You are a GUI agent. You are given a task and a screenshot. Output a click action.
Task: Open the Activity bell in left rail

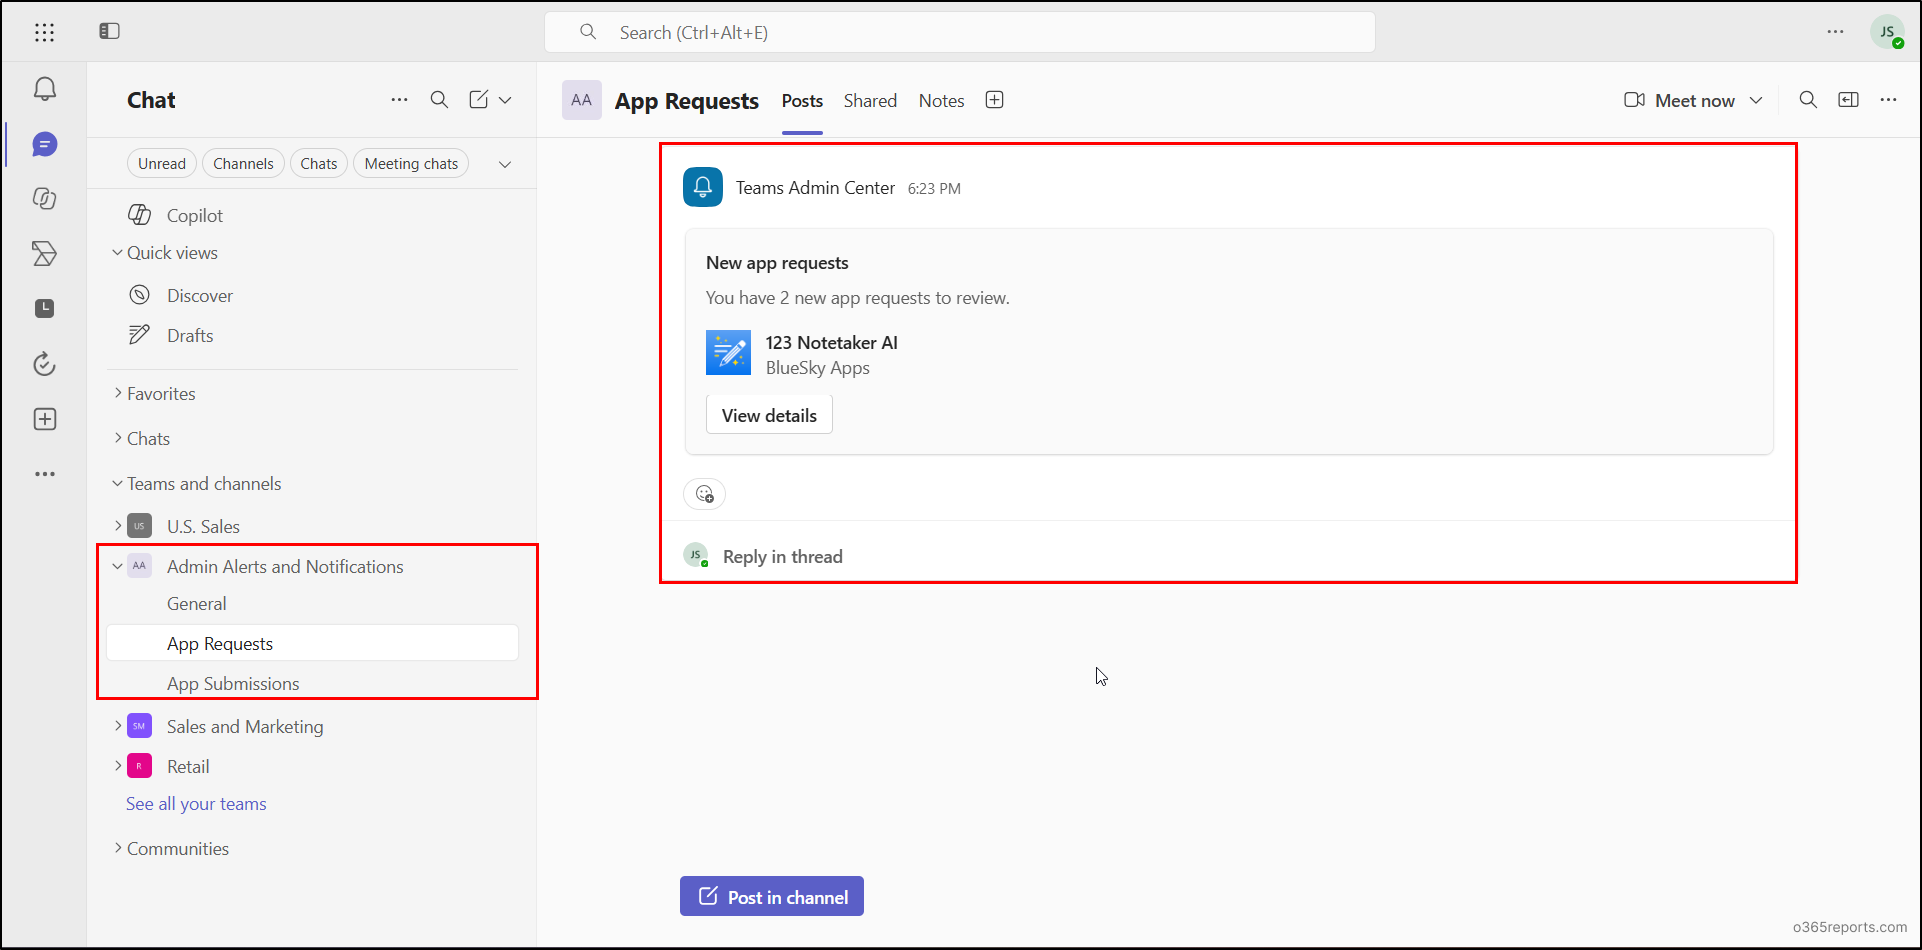(45, 89)
